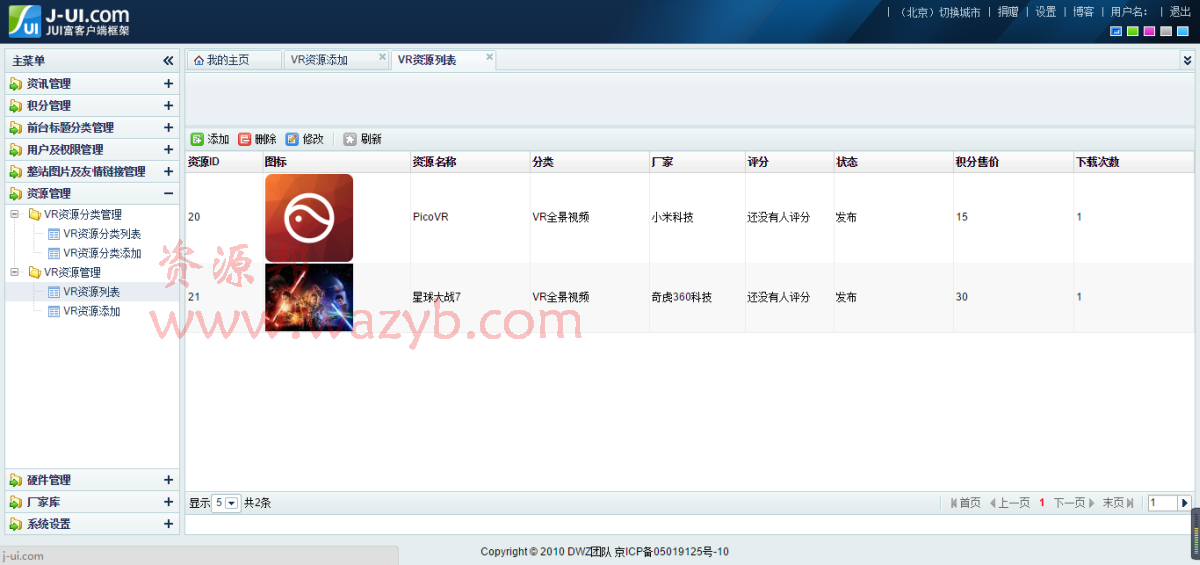Jump to page using go arrow icon

pos(1185,503)
